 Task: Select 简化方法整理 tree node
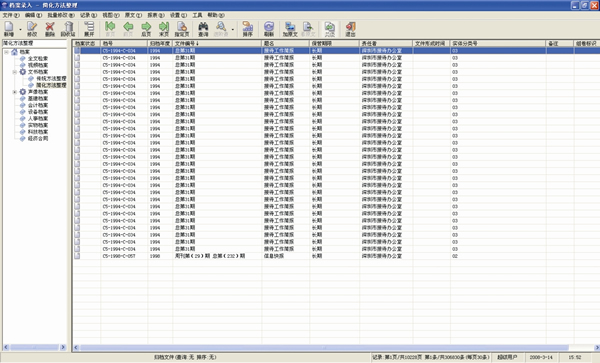(51, 85)
